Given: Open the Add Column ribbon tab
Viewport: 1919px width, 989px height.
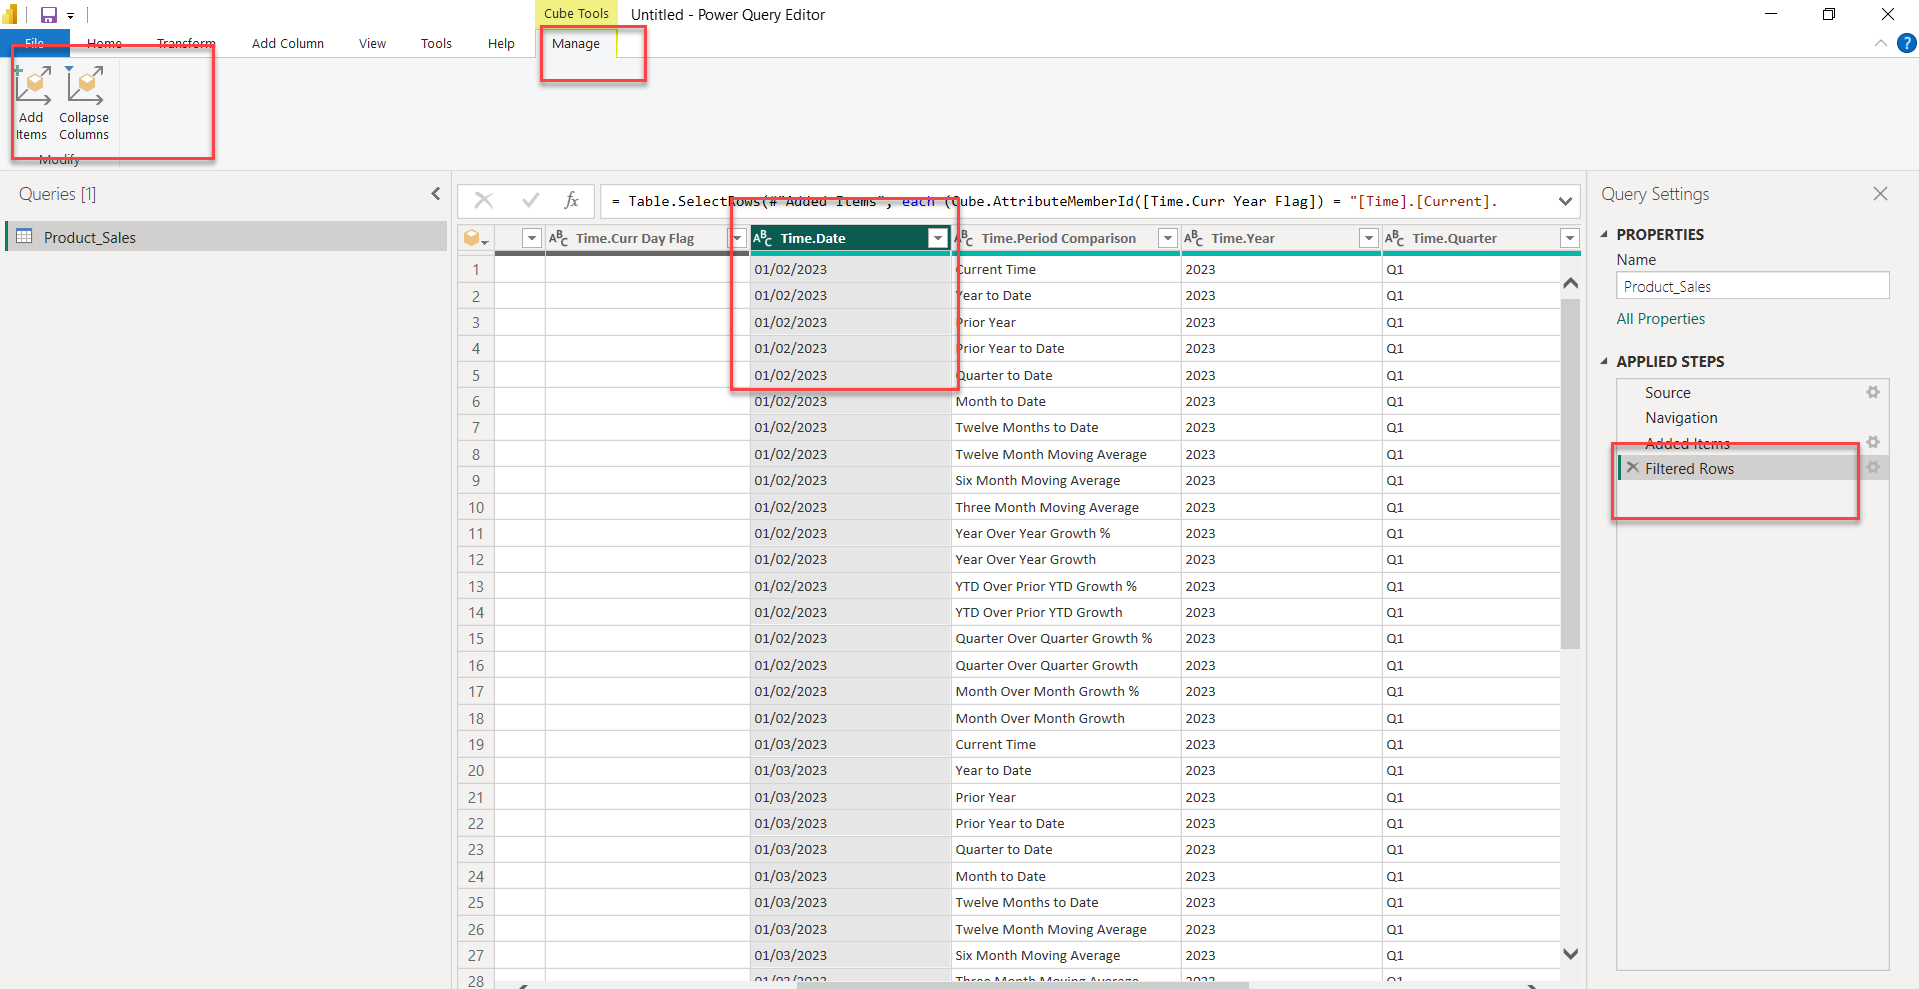Looking at the screenshot, I should tap(288, 43).
